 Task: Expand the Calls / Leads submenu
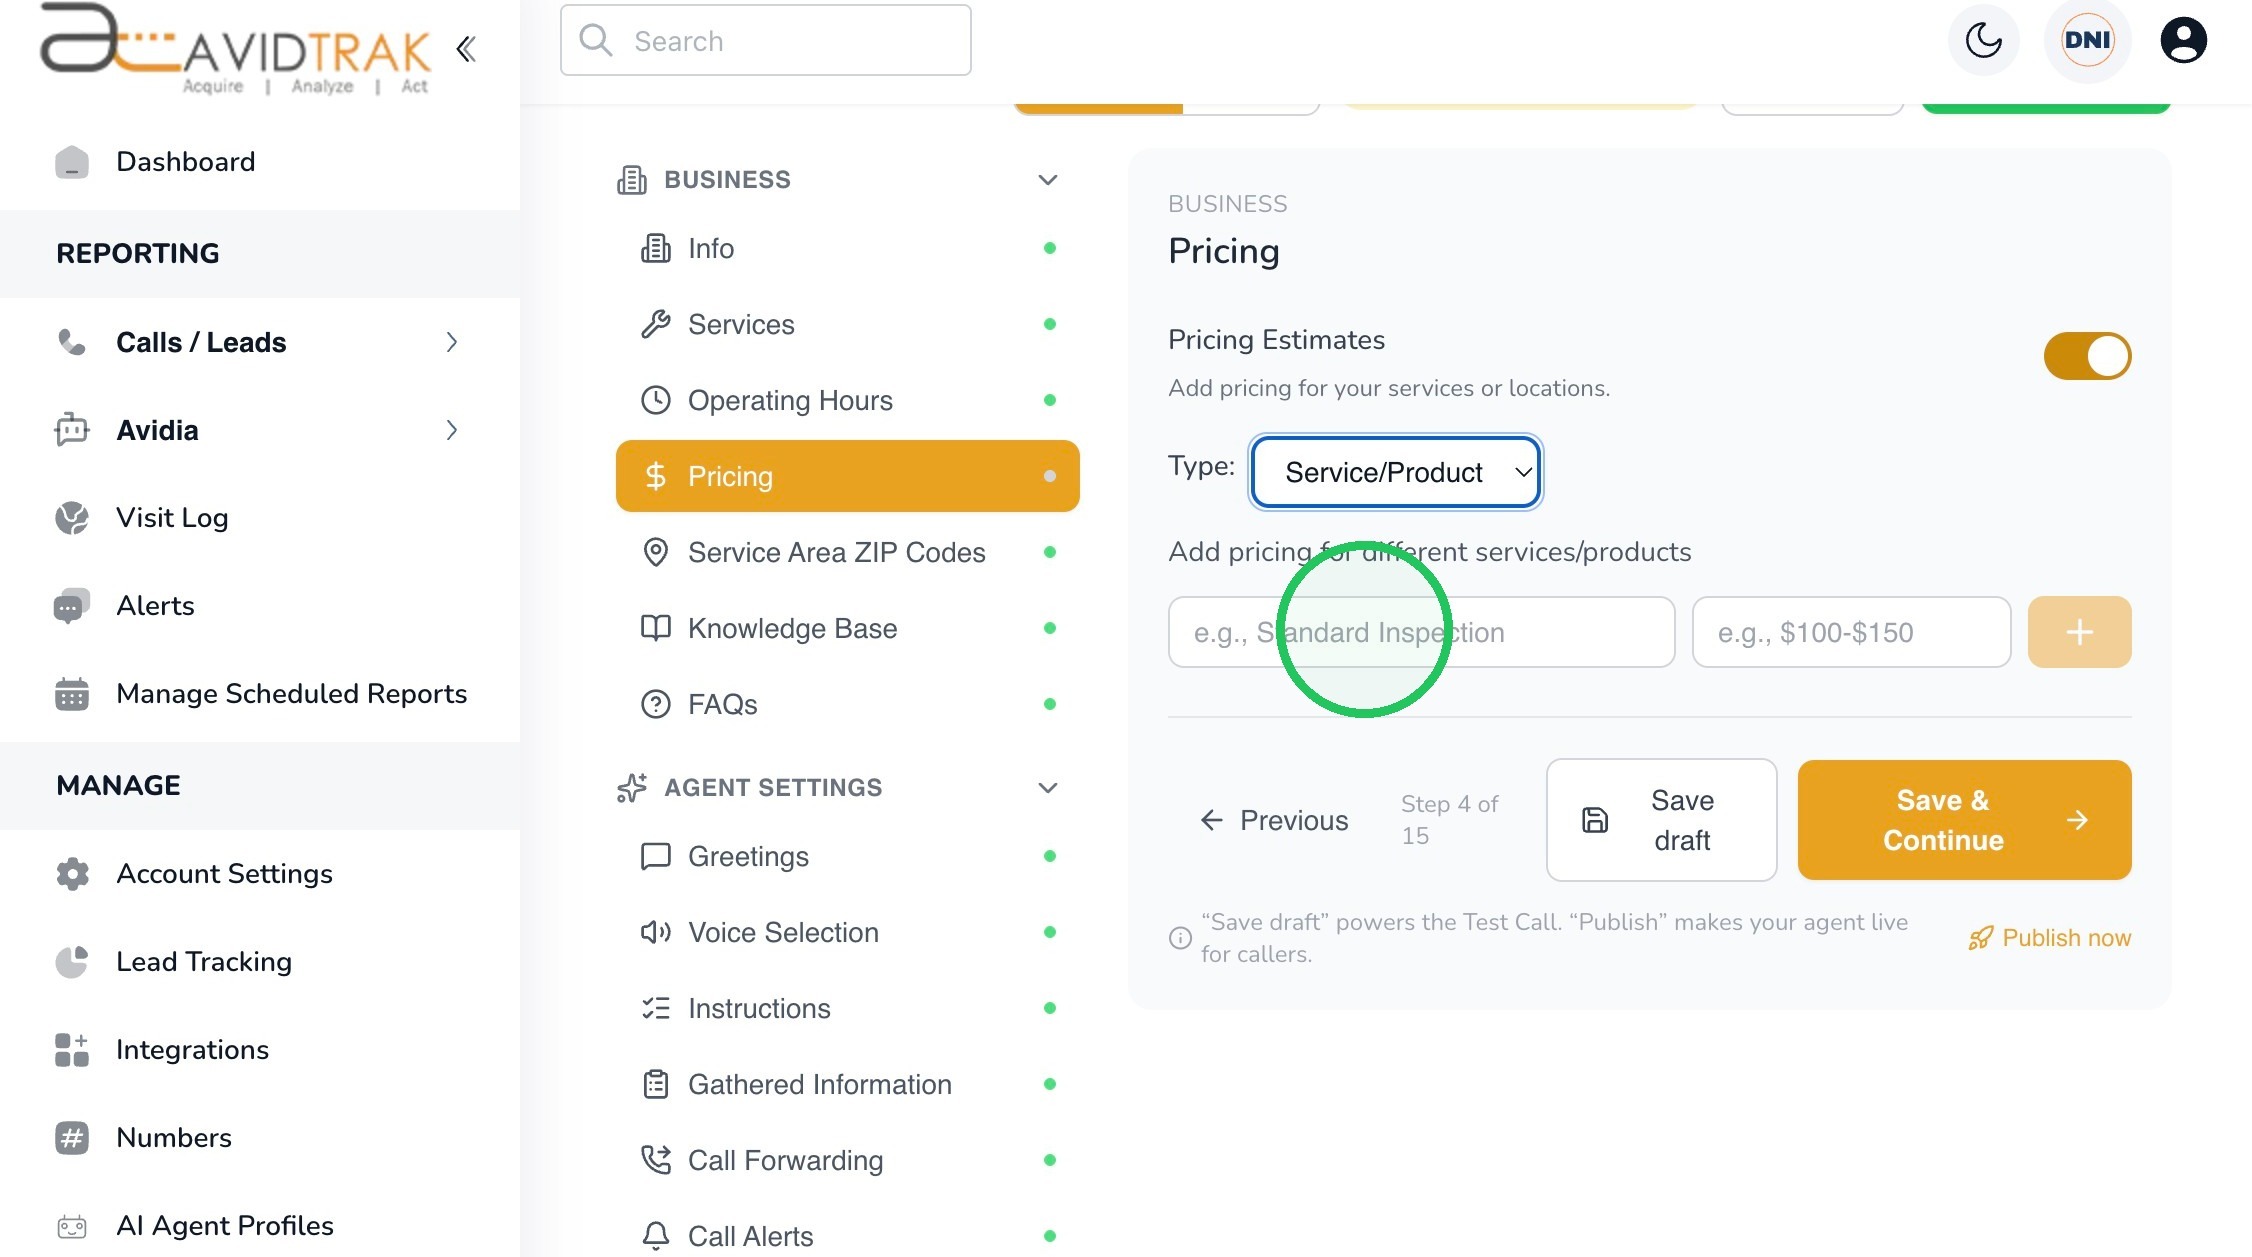pyautogui.click(x=452, y=342)
